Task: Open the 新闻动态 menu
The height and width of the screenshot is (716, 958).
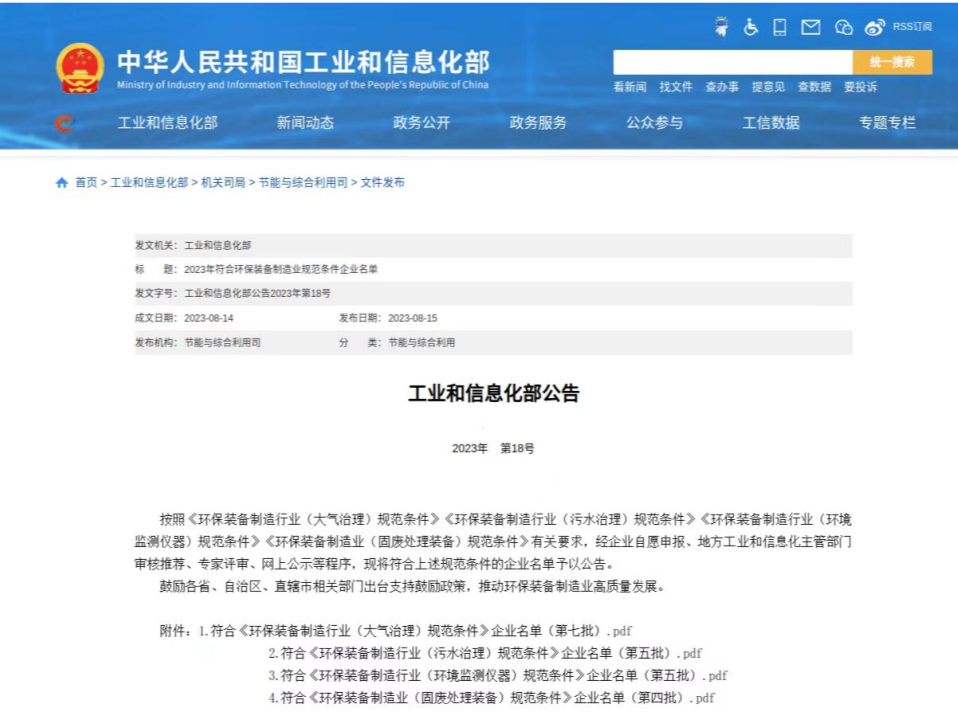Action: coord(306,122)
